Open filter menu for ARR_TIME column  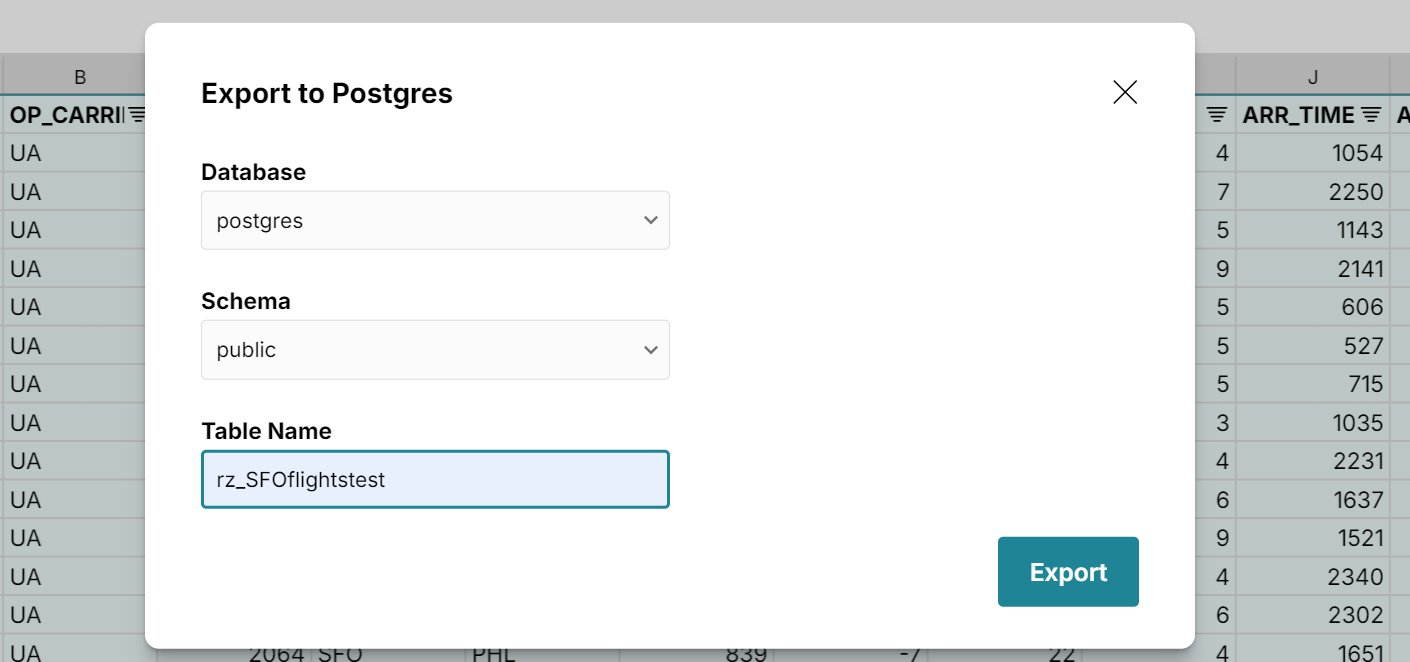(1371, 114)
